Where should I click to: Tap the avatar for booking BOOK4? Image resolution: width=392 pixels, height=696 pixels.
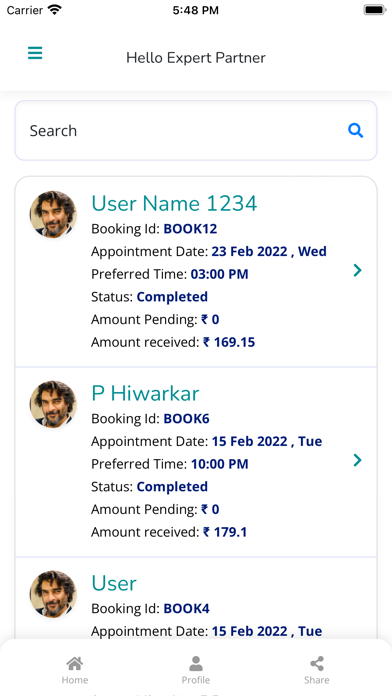[x=53, y=594]
